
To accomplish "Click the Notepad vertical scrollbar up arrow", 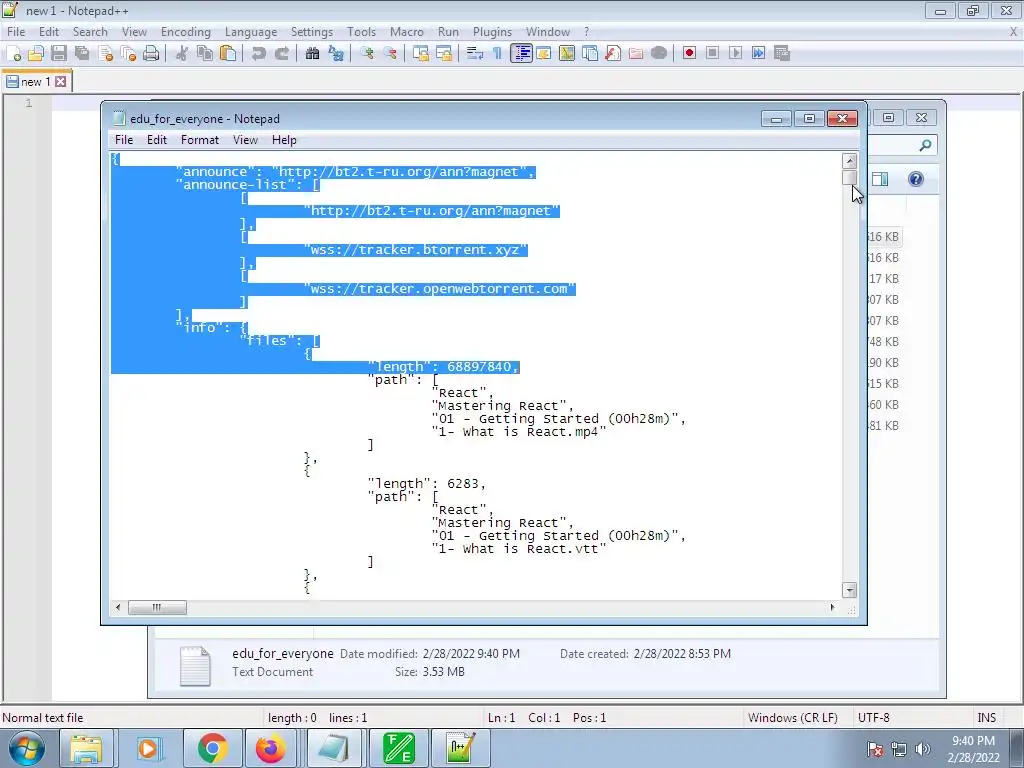I will [x=850, y=161].
